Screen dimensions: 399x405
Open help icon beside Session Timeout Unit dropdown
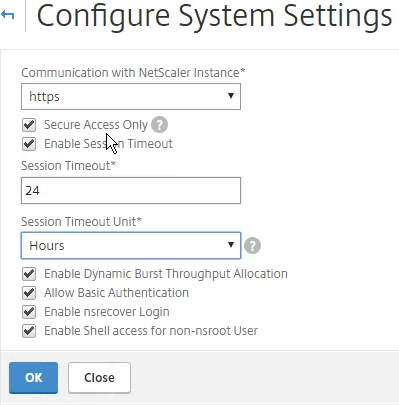tap(252, 246)
